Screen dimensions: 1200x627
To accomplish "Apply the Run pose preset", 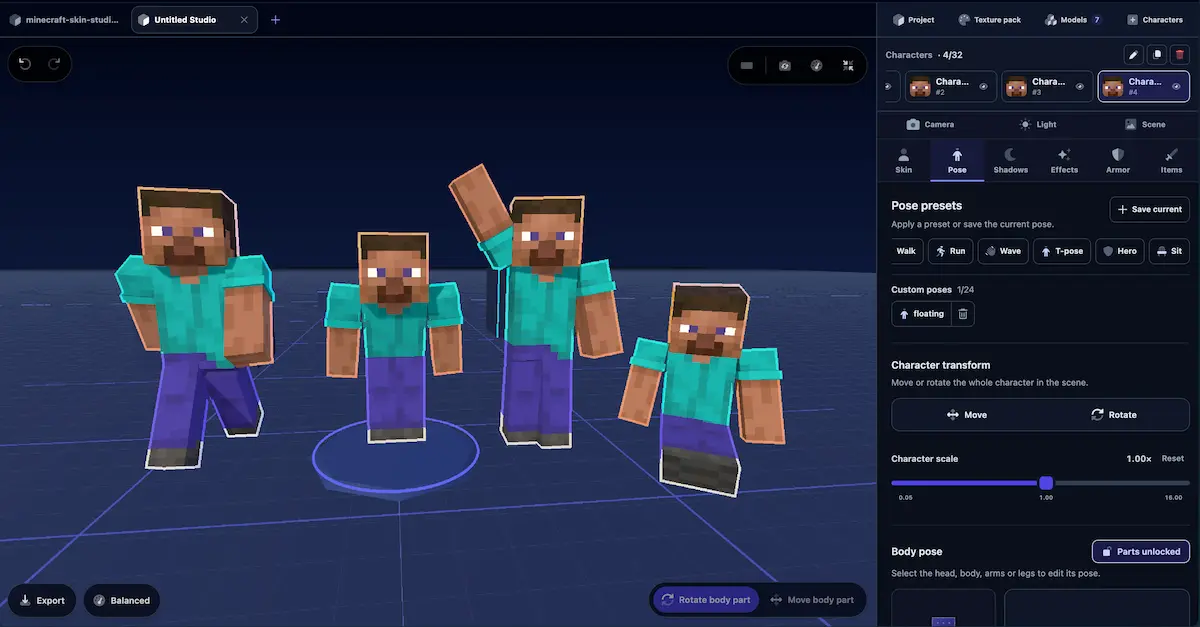I will pyautogui.click(x=950, y=251).
